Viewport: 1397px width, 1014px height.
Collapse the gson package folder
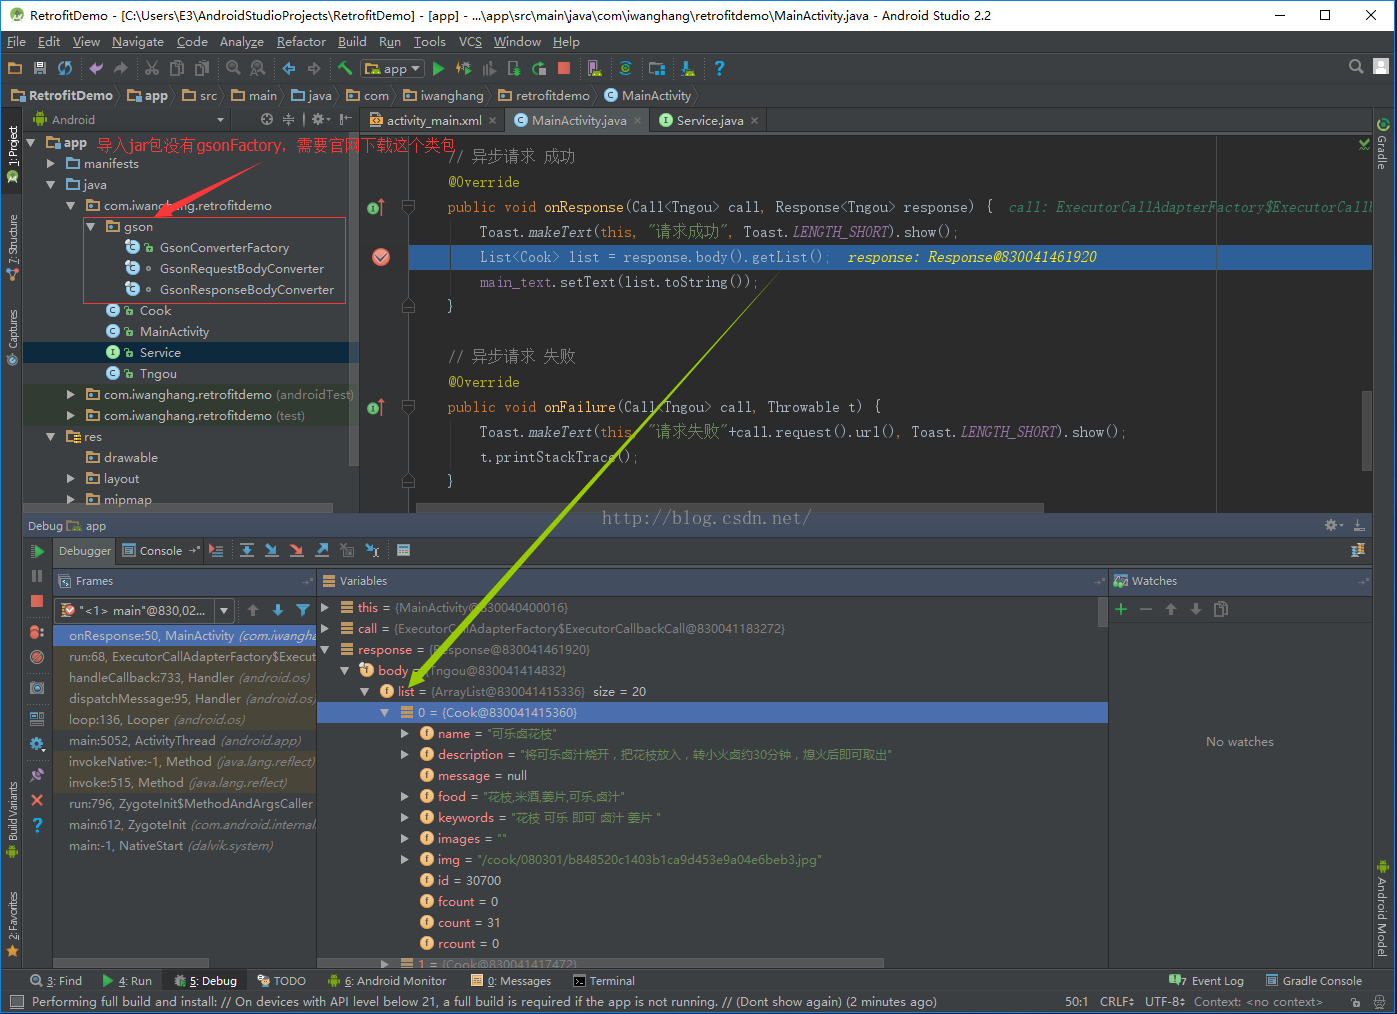point(91,227)
